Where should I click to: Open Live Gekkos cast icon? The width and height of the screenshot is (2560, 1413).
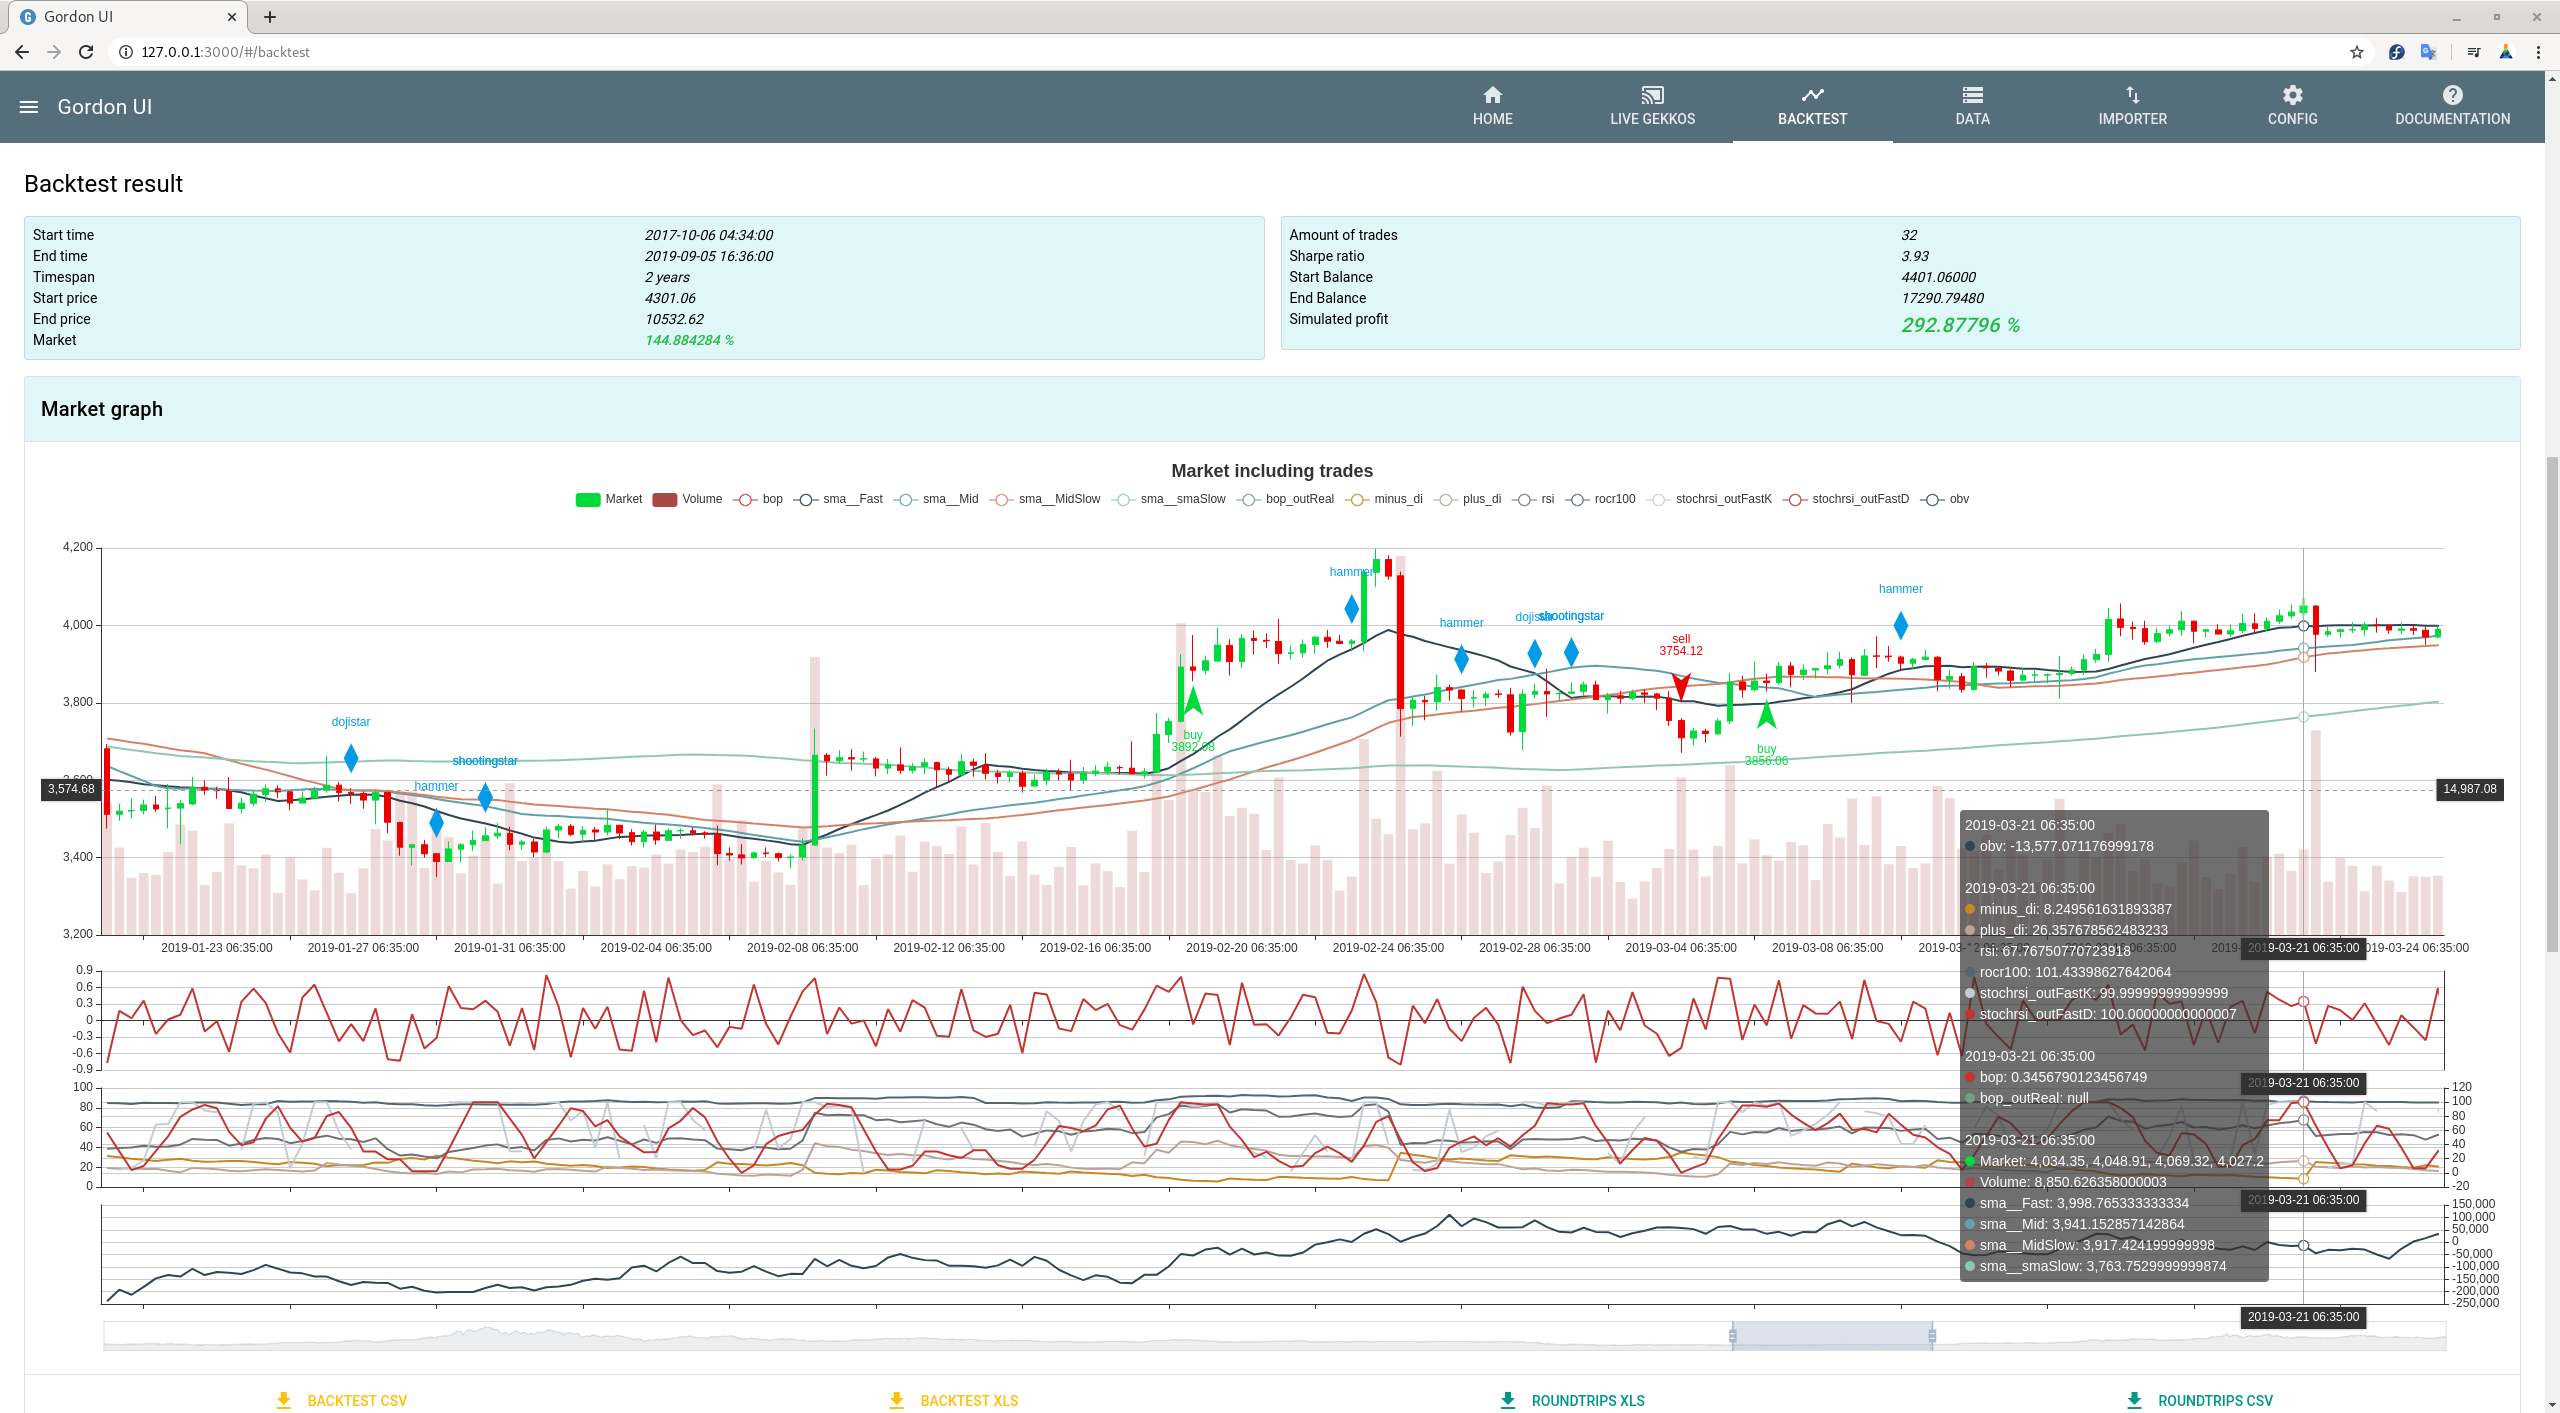(x=1652, y=95)
